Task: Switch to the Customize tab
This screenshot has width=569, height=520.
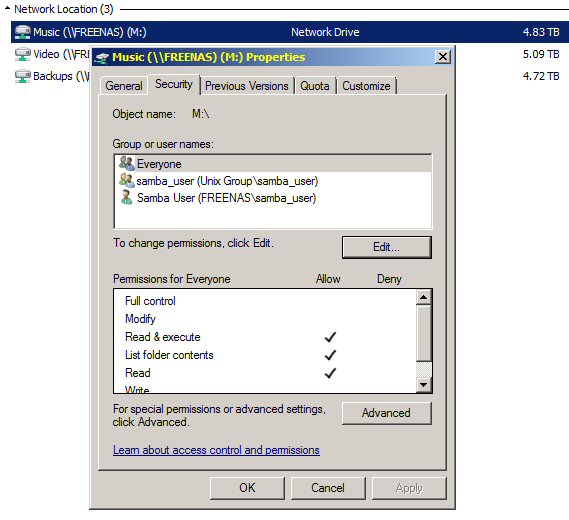Action: click(x=367, y=86)
